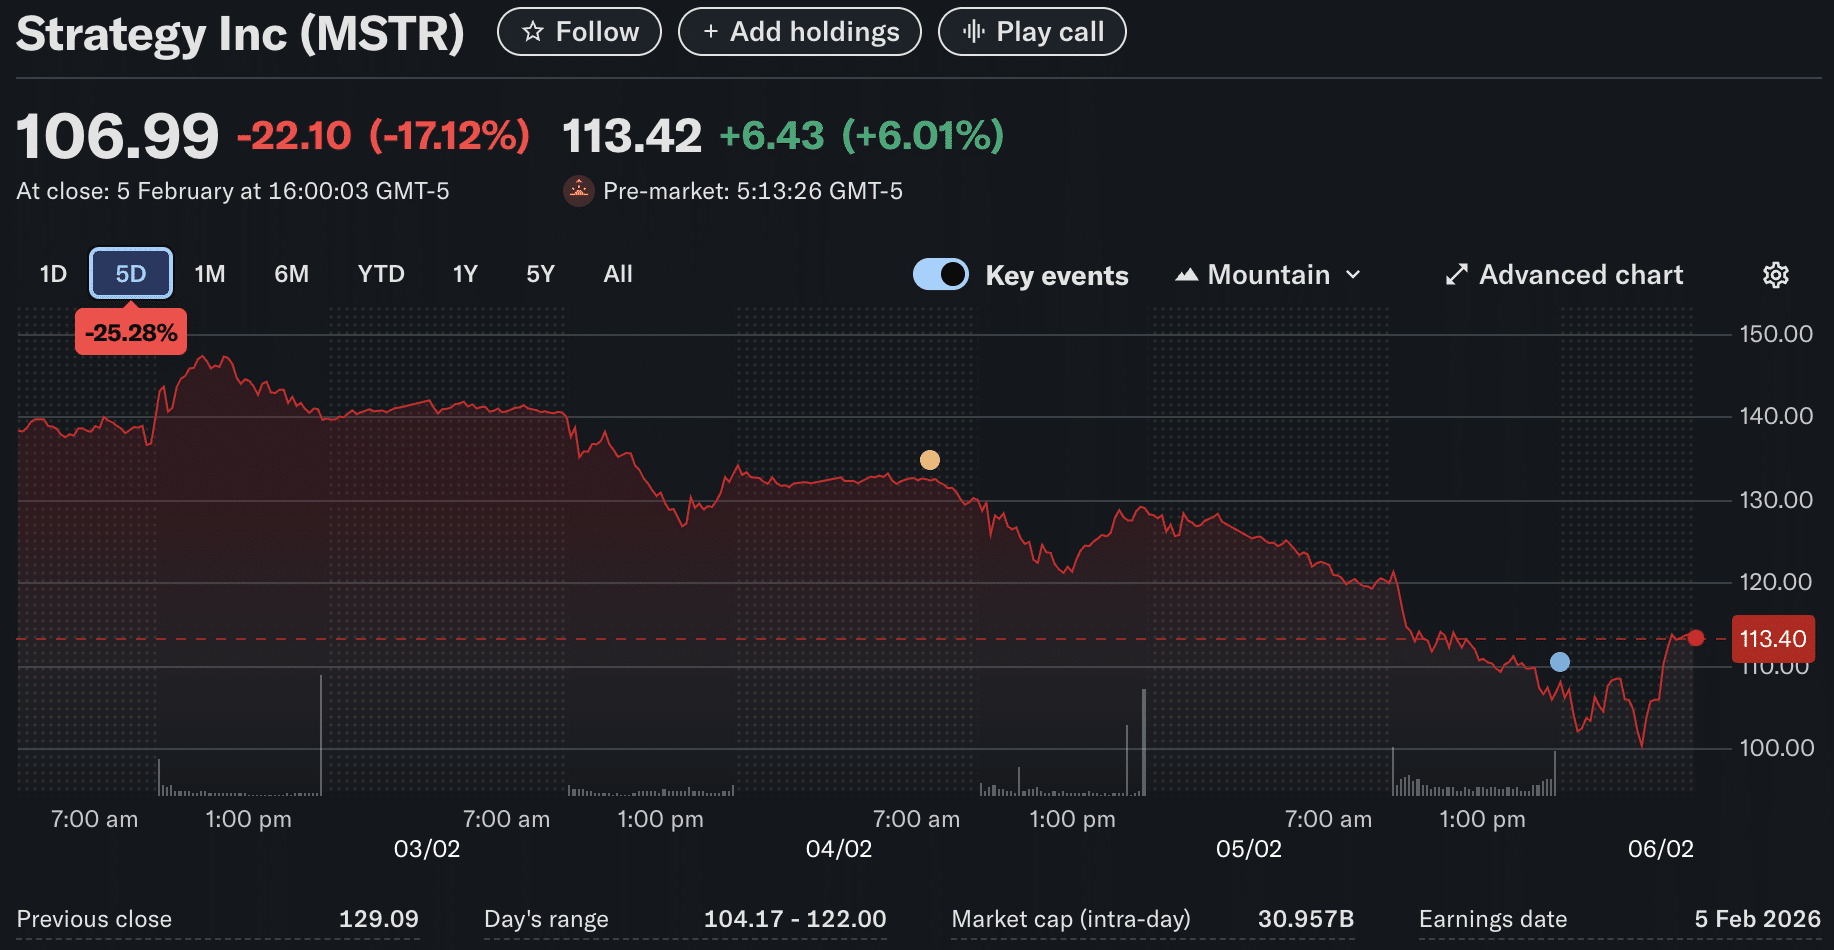This screenshot has width=1834, height=950.
Task: Click the red current price dot
Action: pyautogui.click(x=1696, y=638)
